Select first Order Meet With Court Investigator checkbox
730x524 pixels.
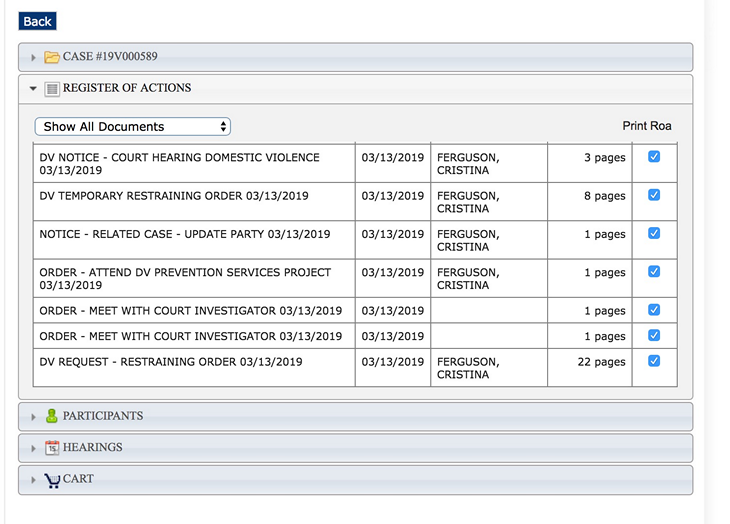tap(654, 310)
